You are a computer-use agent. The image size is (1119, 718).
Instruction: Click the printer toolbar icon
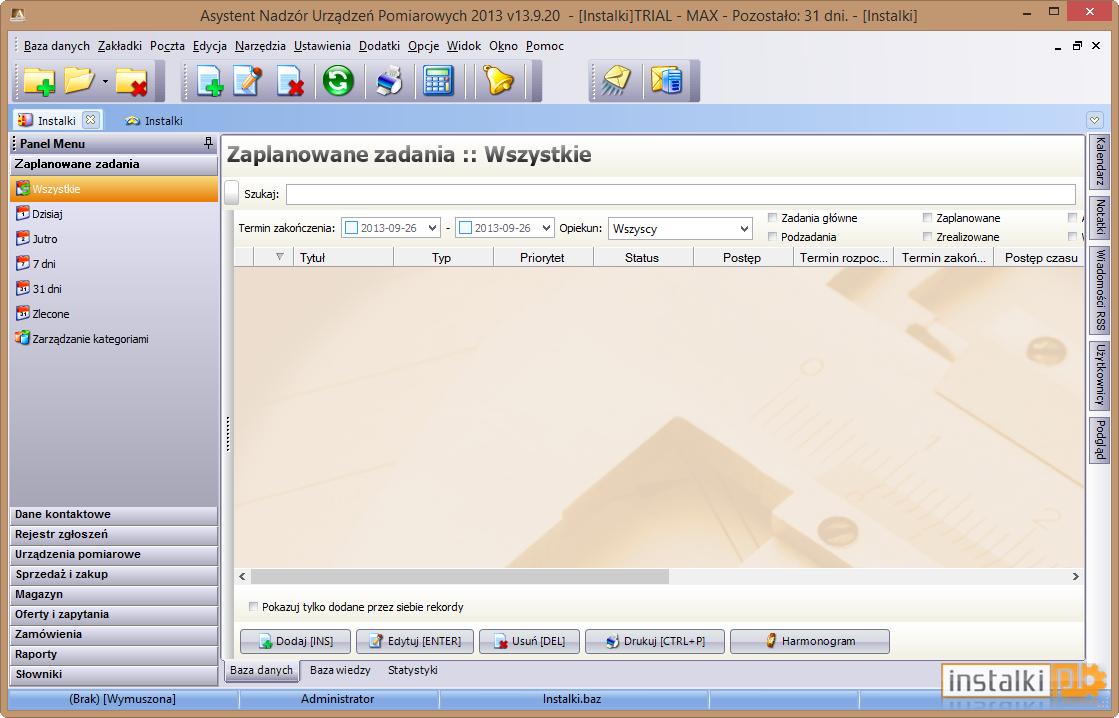tap(389, 81)
